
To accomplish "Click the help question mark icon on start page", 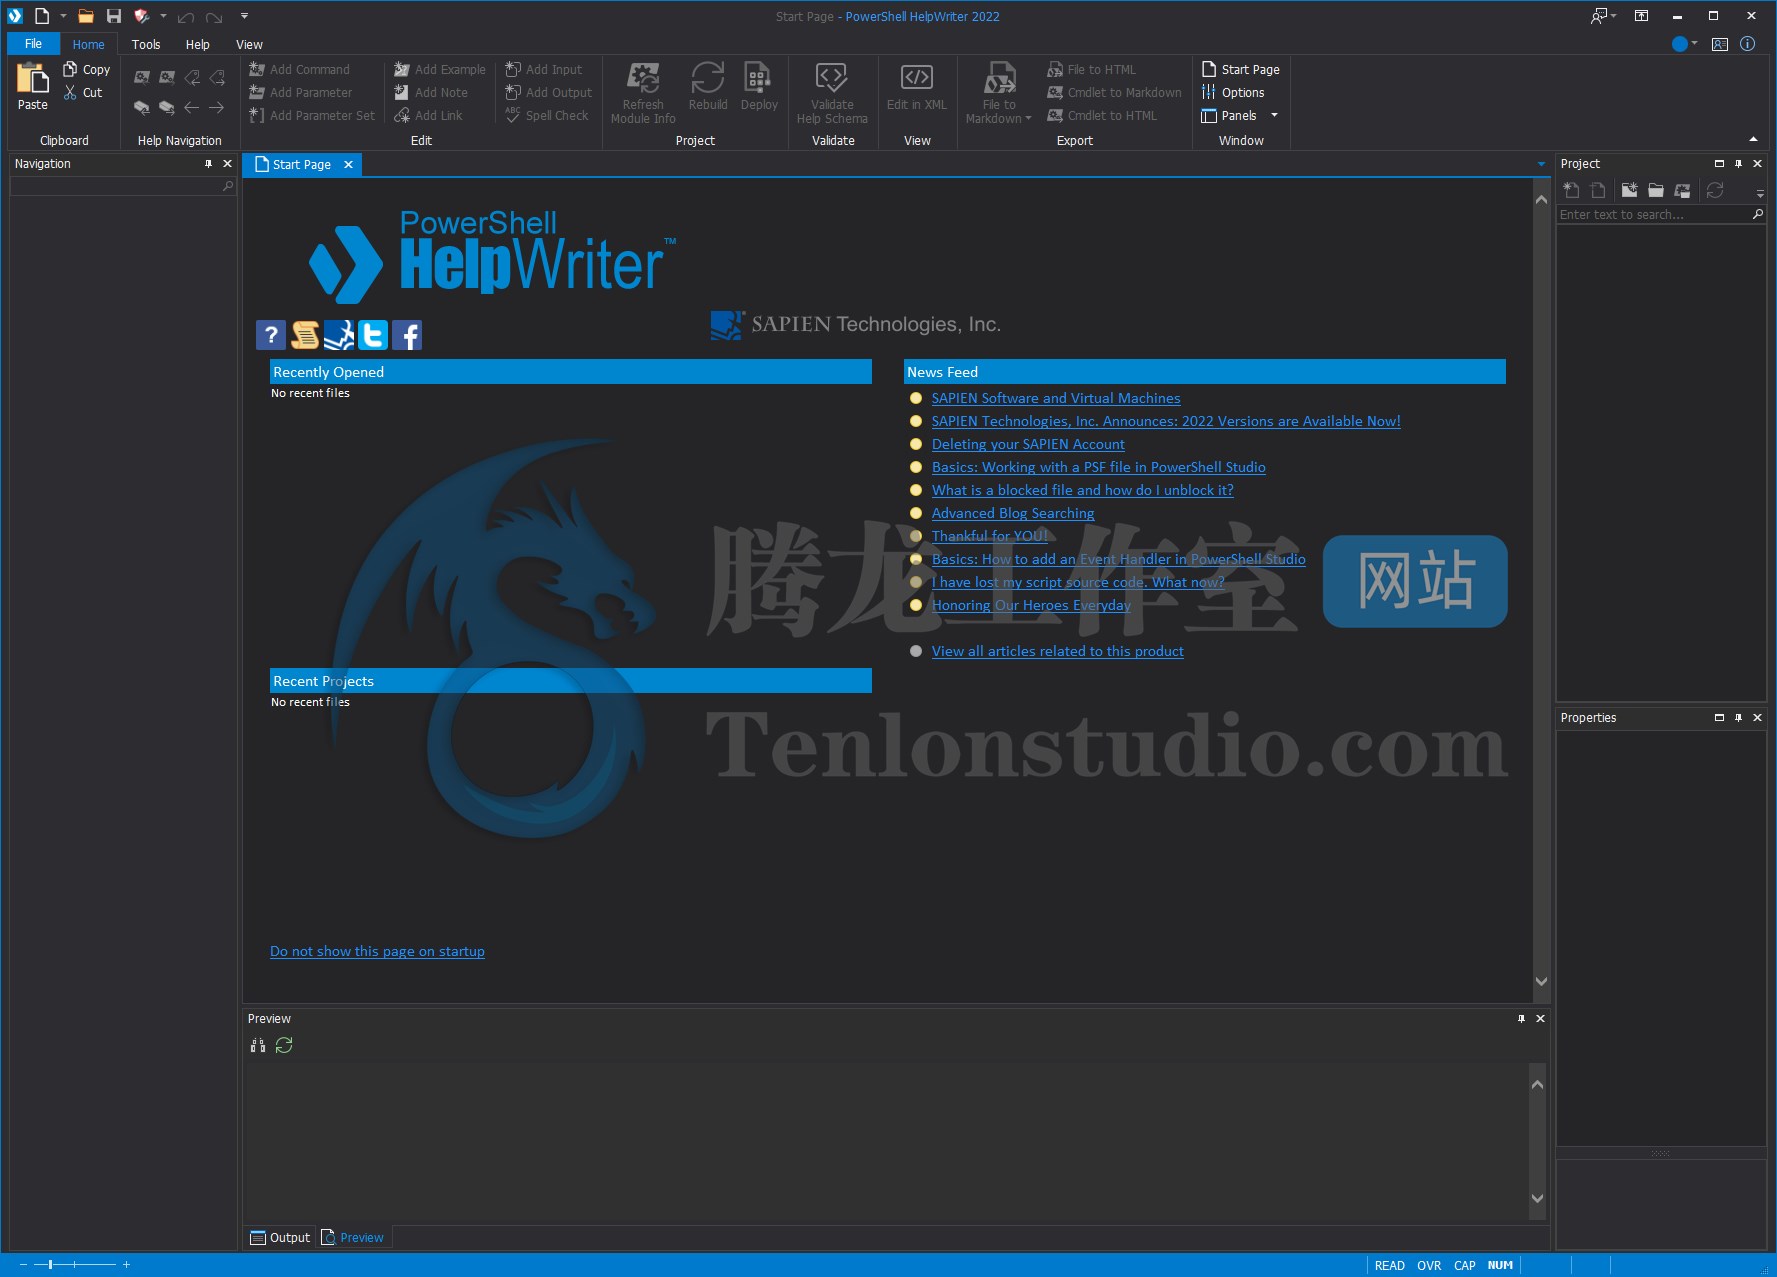I will pyautogui.click(x=271, y=335).
